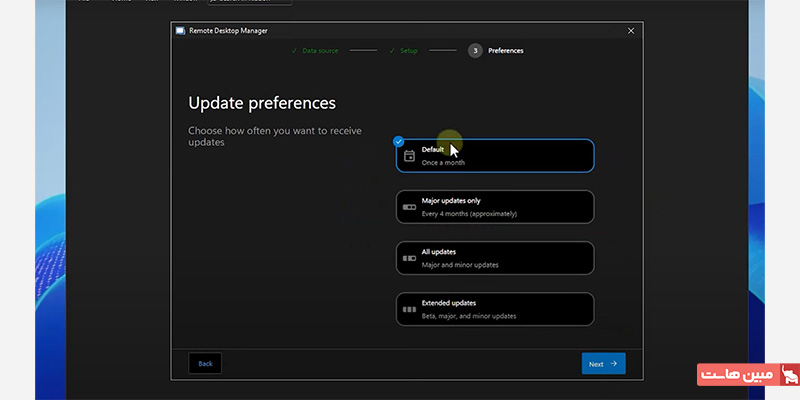
Task: Click the step 3 number circle
Action: pyautogui.click(x=475, y=50)
